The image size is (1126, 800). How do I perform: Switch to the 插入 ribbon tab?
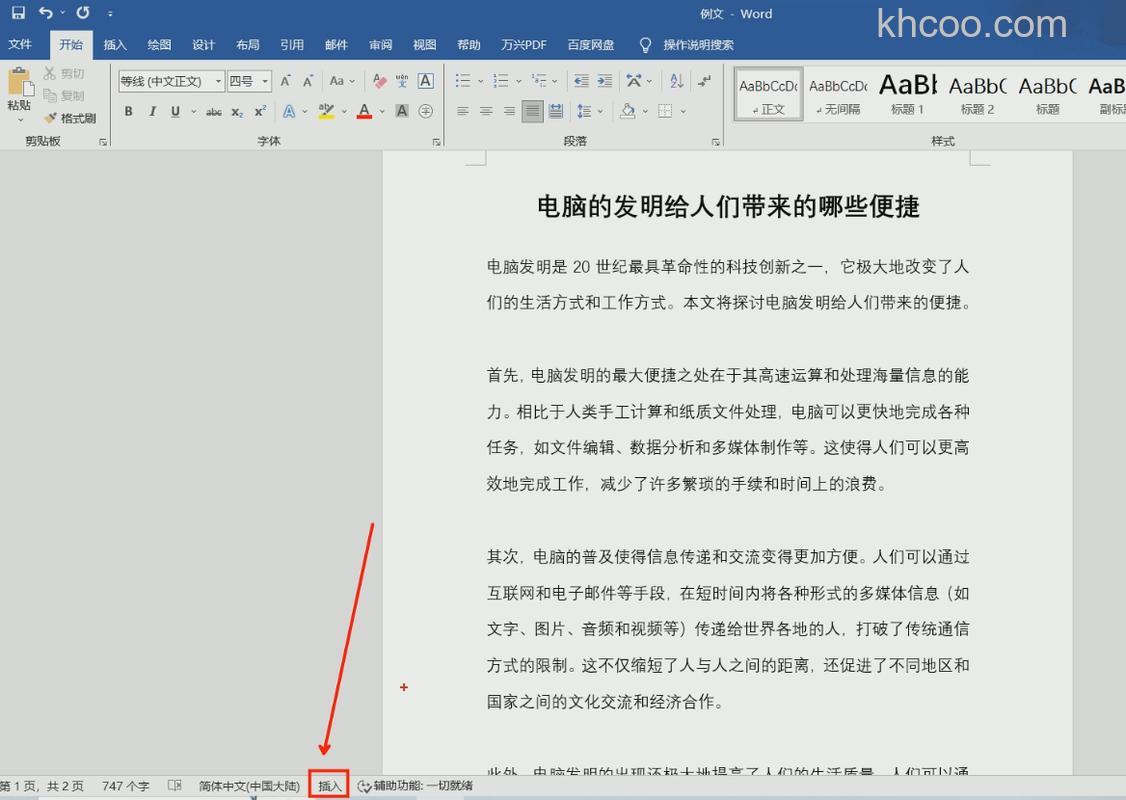114,44
